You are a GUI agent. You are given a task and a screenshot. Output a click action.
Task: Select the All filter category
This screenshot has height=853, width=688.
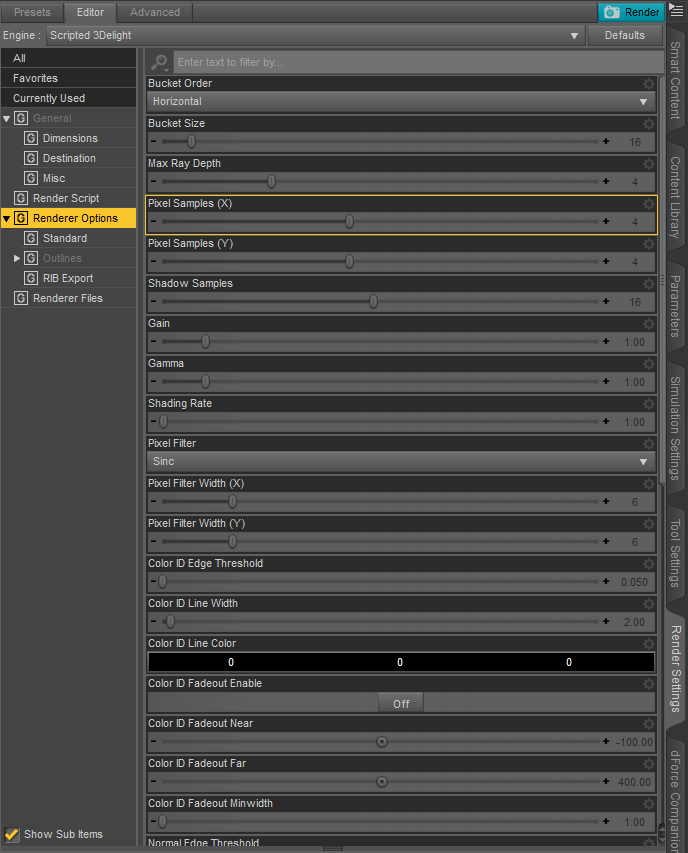[x=69, y=58]
